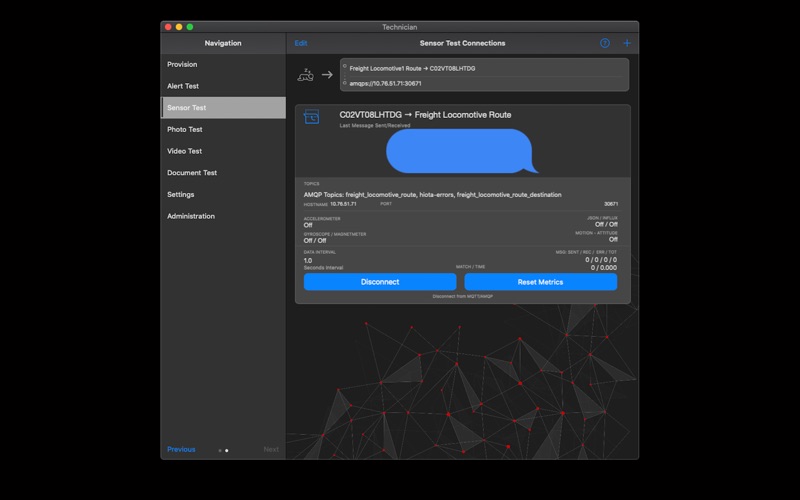Image resolution: width=800 pixels, height=500 pixels.
Task: Click the second page indicator dot
Action: [227, 451]
